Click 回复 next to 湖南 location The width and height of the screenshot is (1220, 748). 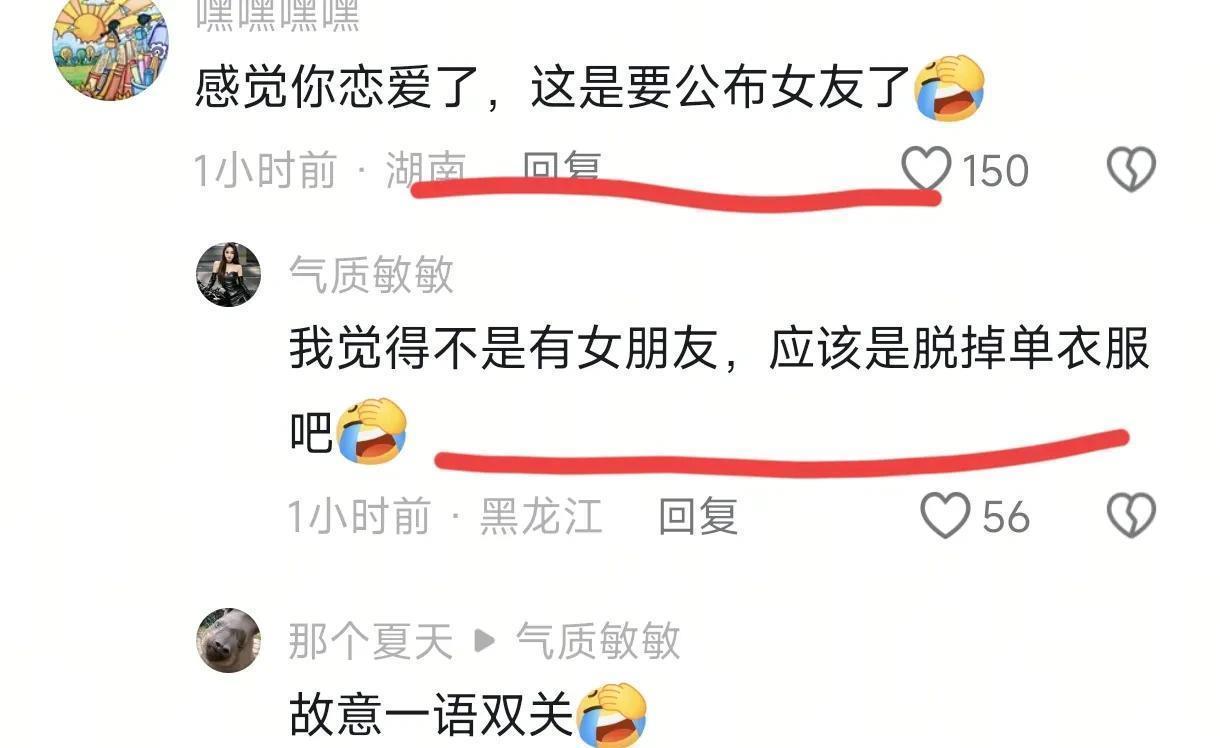coord(562,170)
